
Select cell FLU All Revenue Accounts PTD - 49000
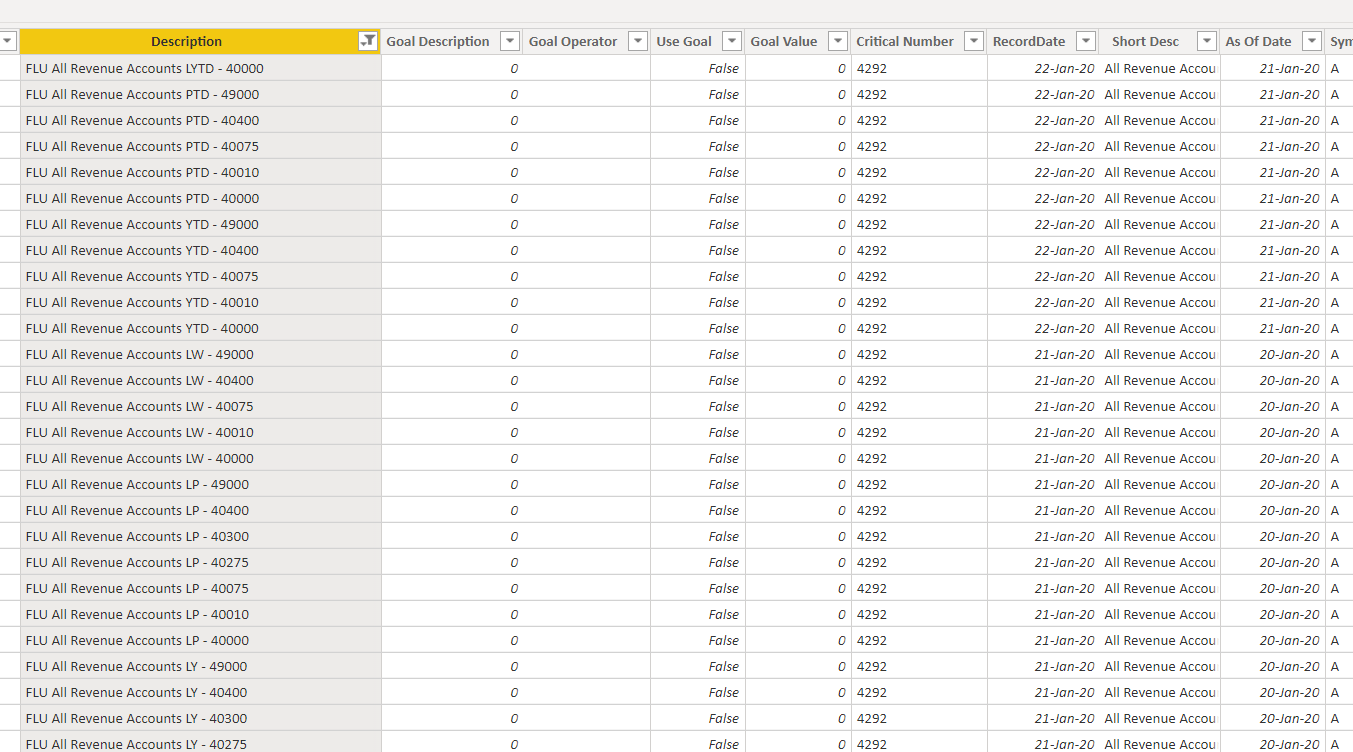[x=200, y=94]
